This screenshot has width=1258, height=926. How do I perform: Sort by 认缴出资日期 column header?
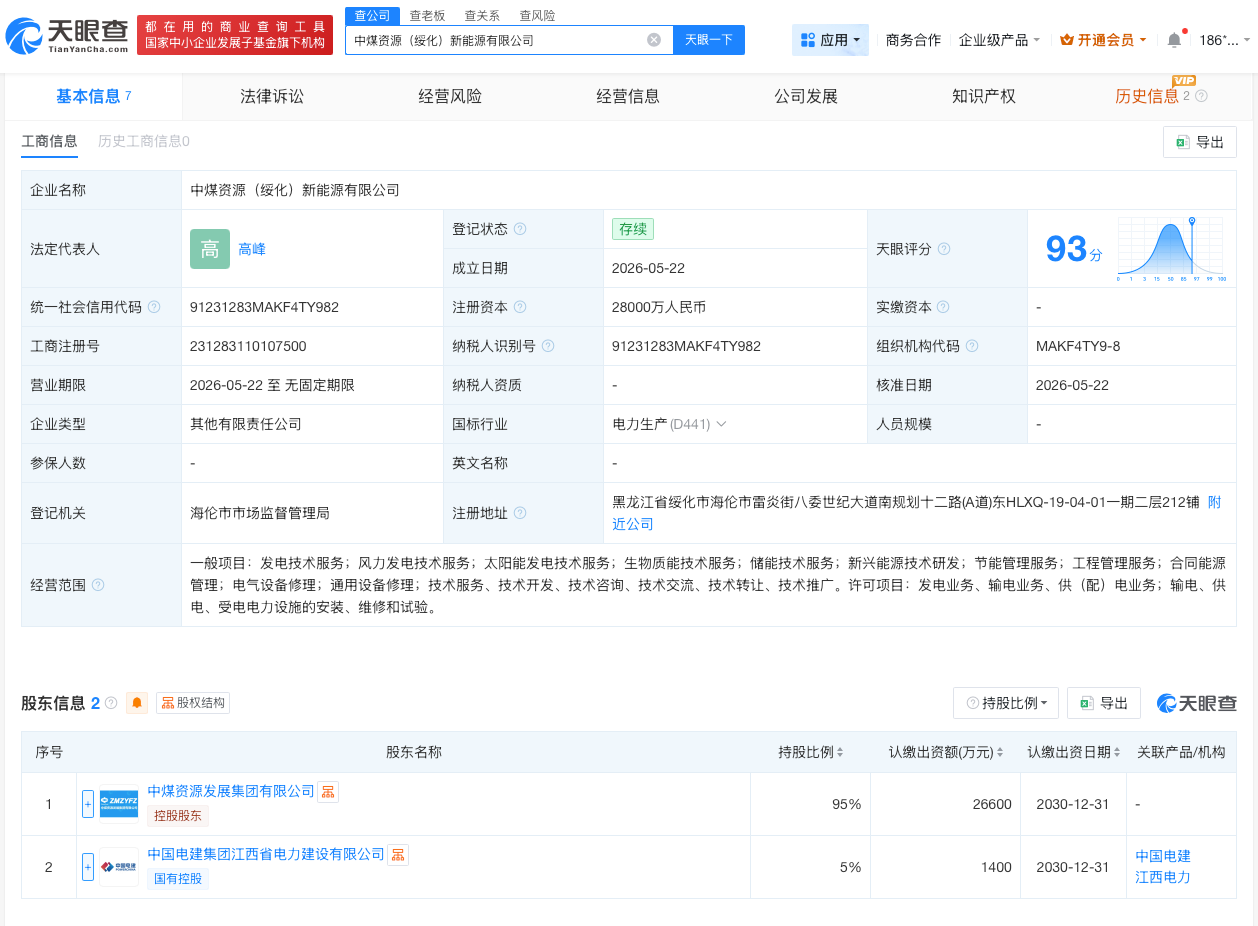point(1074,752)
